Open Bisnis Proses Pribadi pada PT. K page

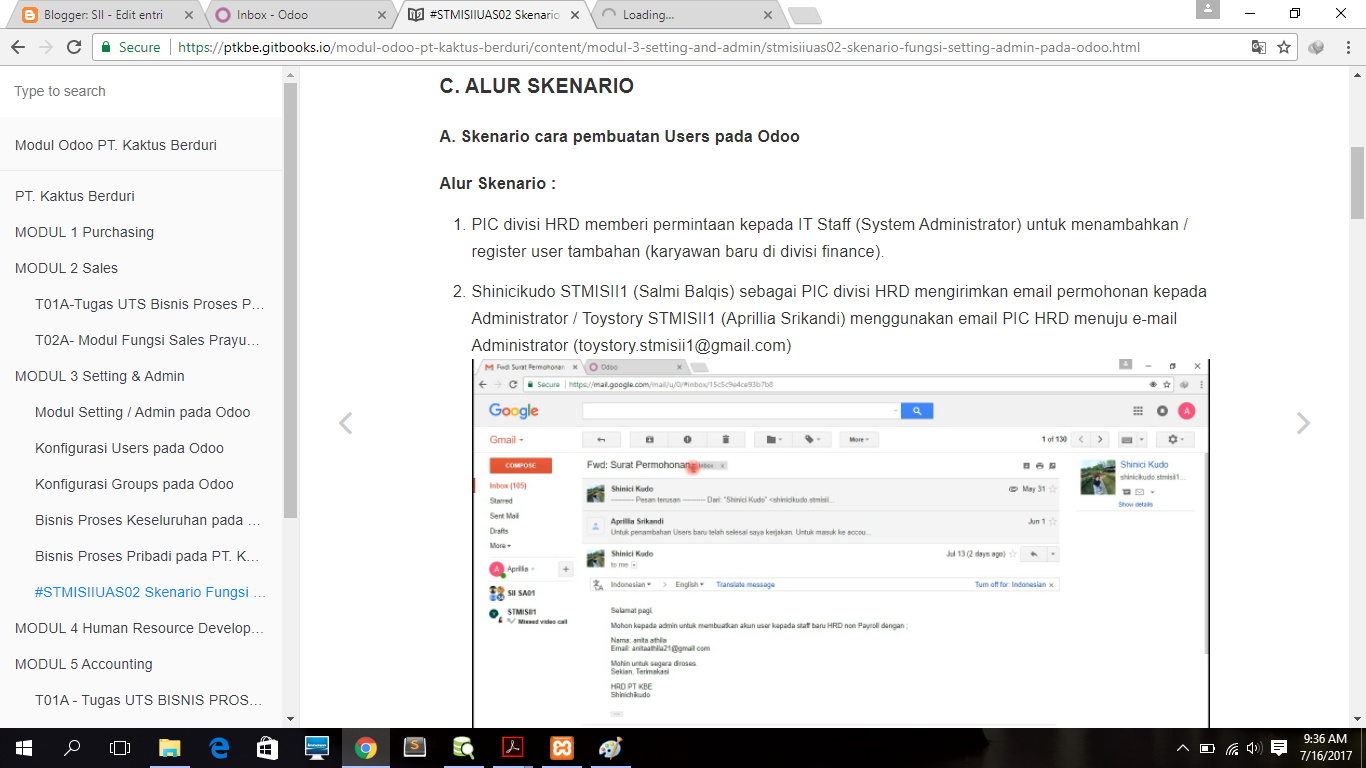coord(148,556)
